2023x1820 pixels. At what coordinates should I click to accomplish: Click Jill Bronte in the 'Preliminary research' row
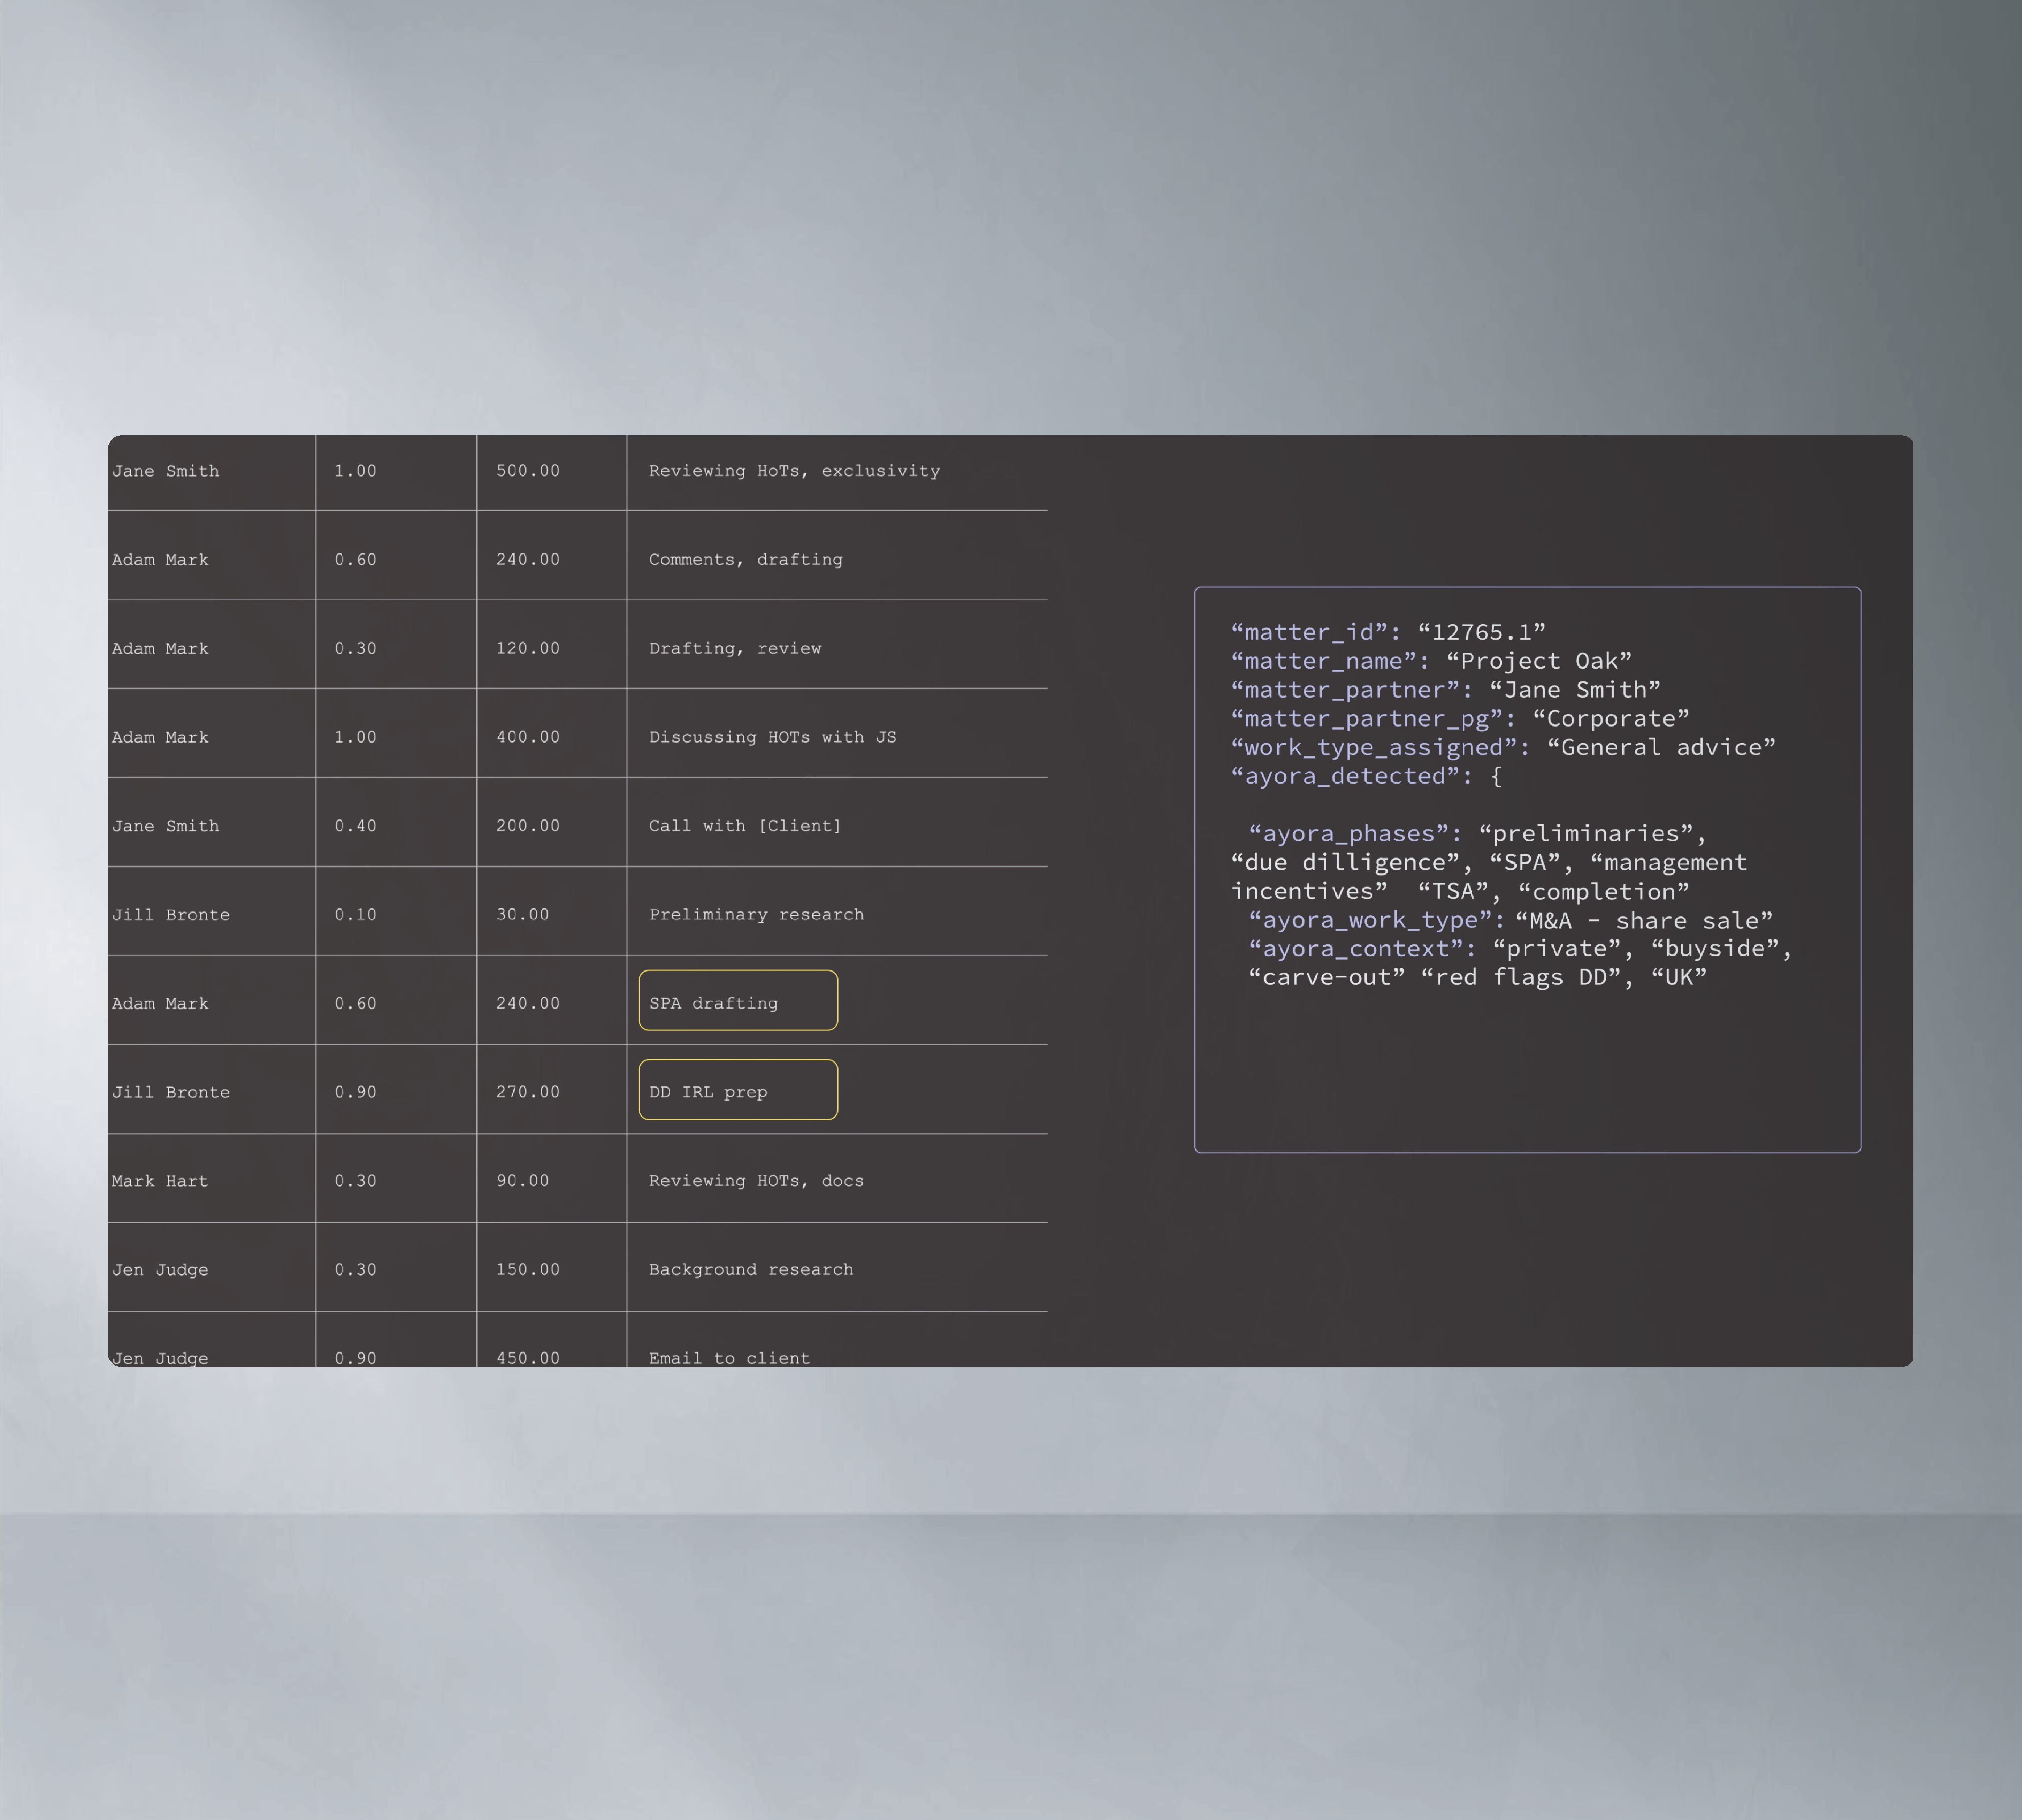click(171, 915)
